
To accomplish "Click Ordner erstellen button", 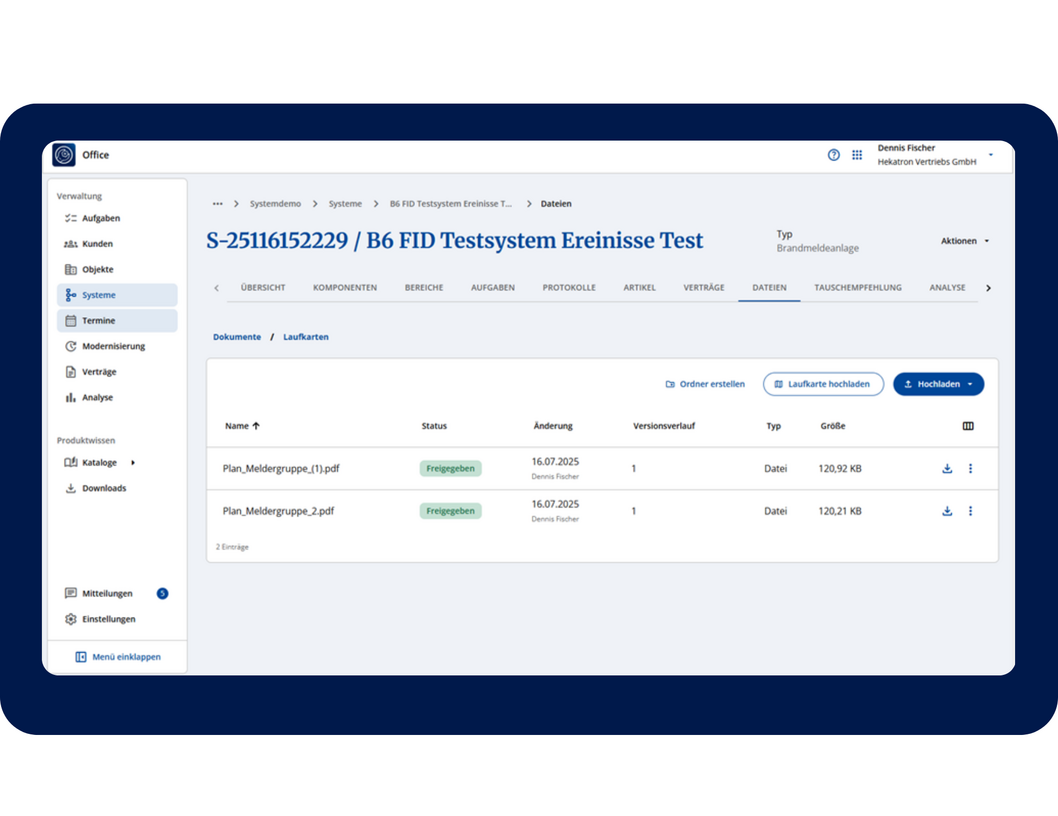I will coord(705,384).
